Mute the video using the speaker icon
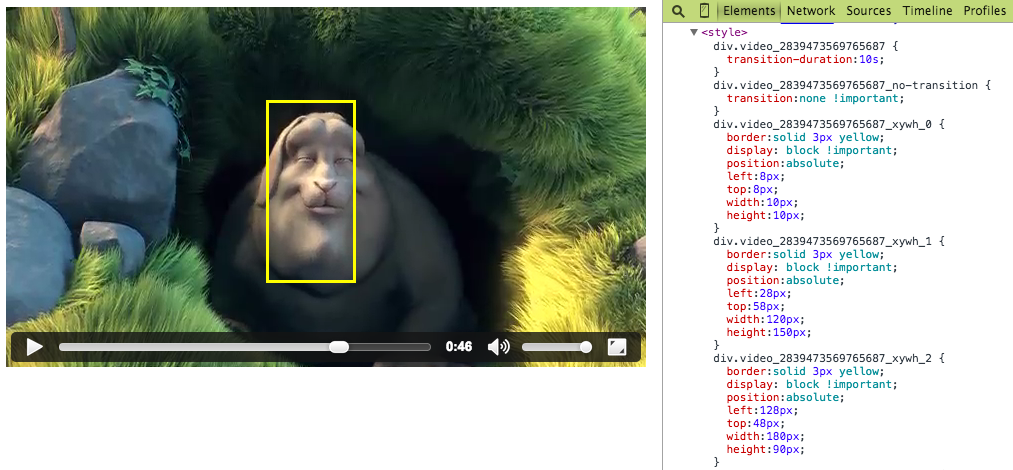 click(x=498, y=347)
